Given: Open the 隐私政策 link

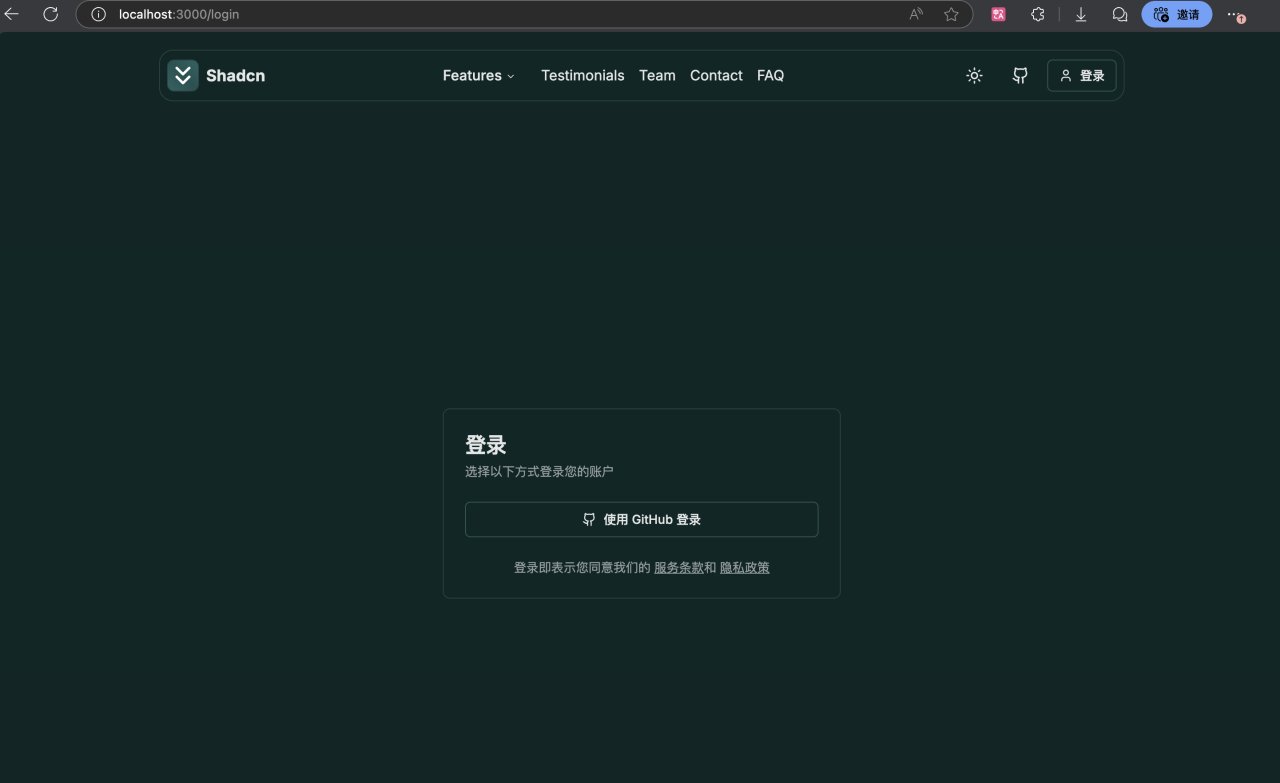Looking at the screenshot, I should (x=745, y=568).
